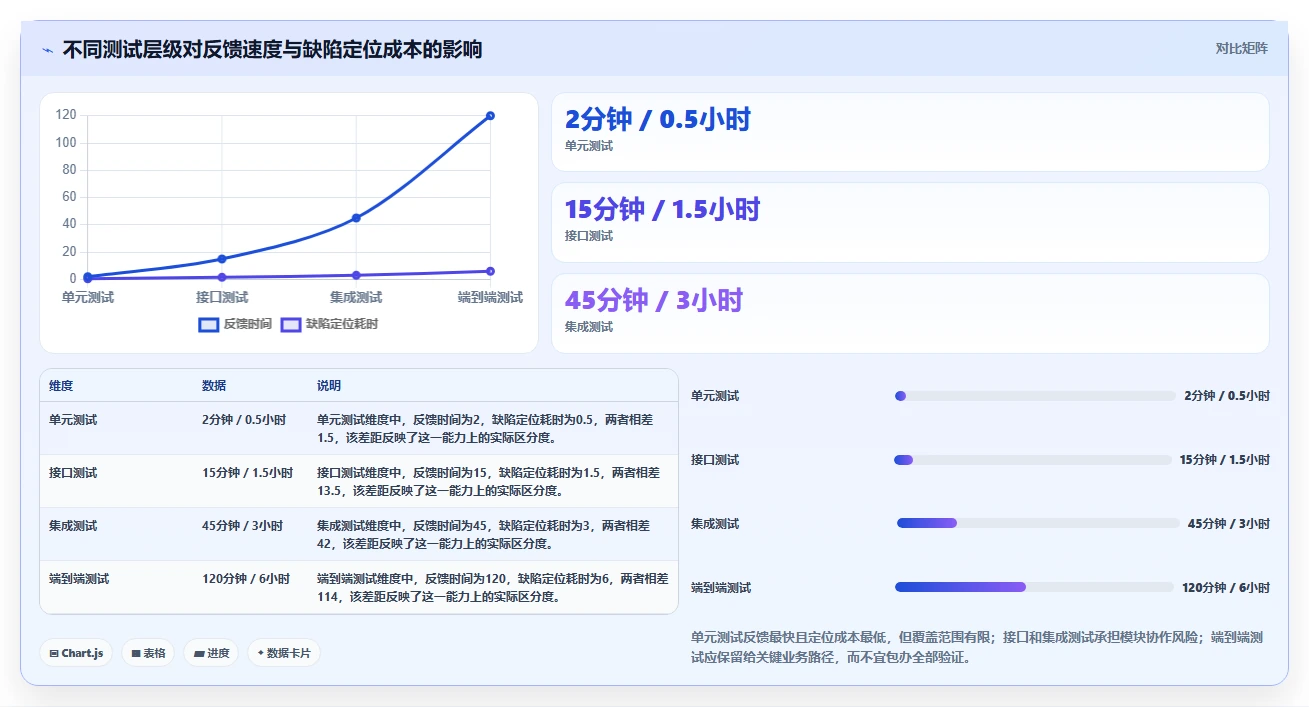Click the 对比矩阵 label in header
Image resolution: width=1309 pixels, height=707 pixels.
click(1241, 48)
